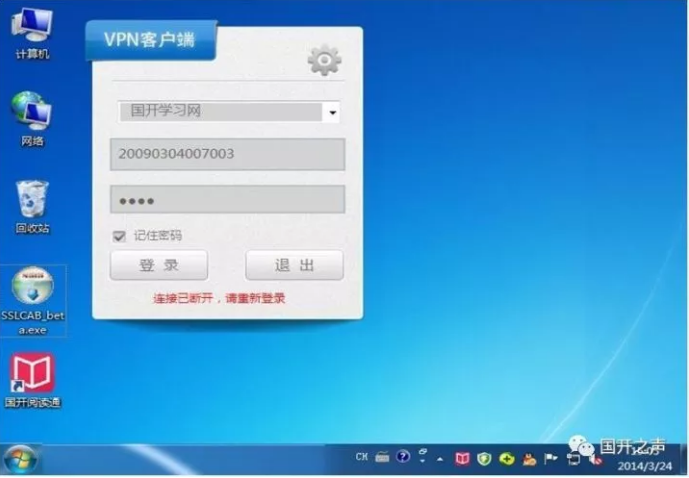
Task: Click the blue help question mark tray icon
Action: coord(403,457)
